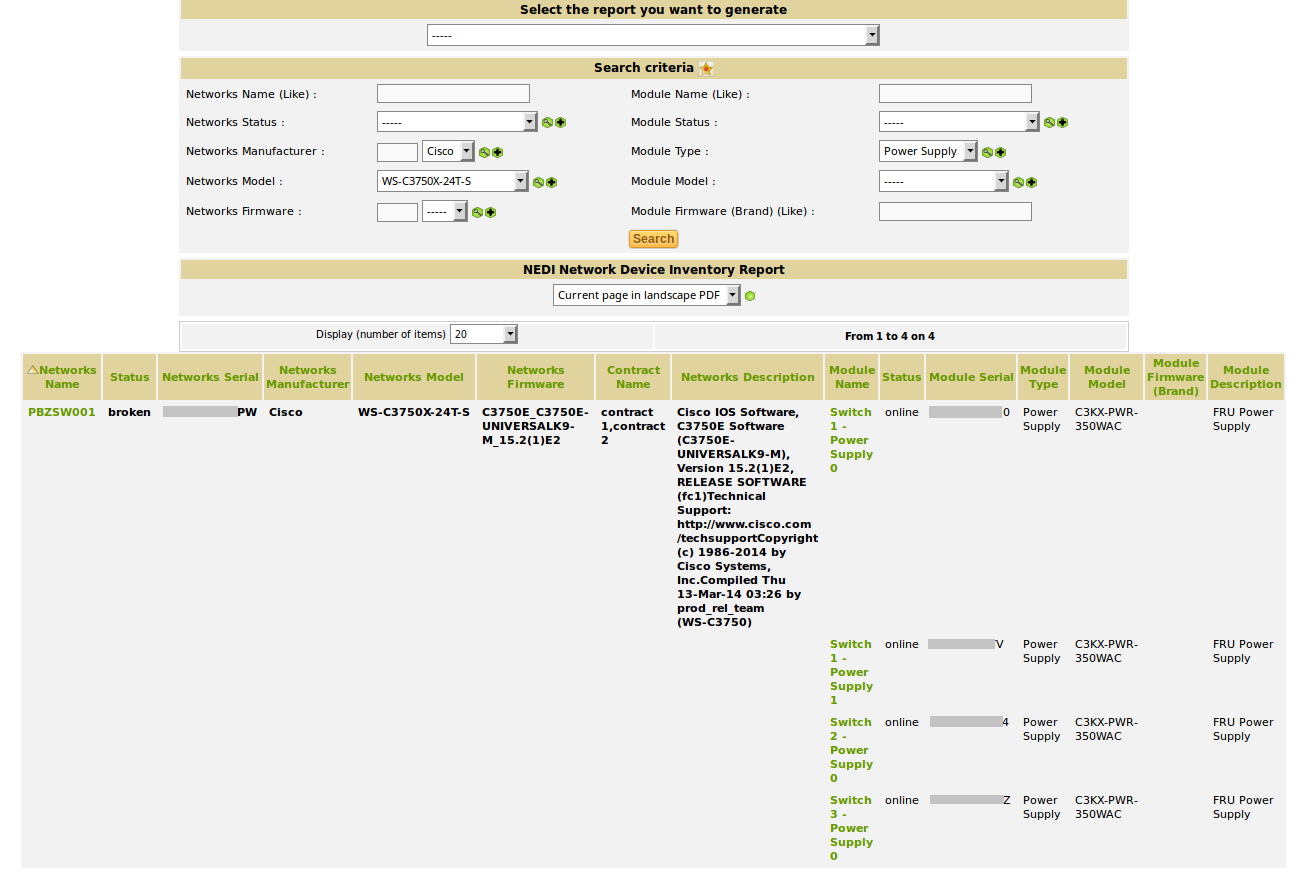1296x879 pixels.
Task: Sort by Module Description column header
Action: 1246,377
